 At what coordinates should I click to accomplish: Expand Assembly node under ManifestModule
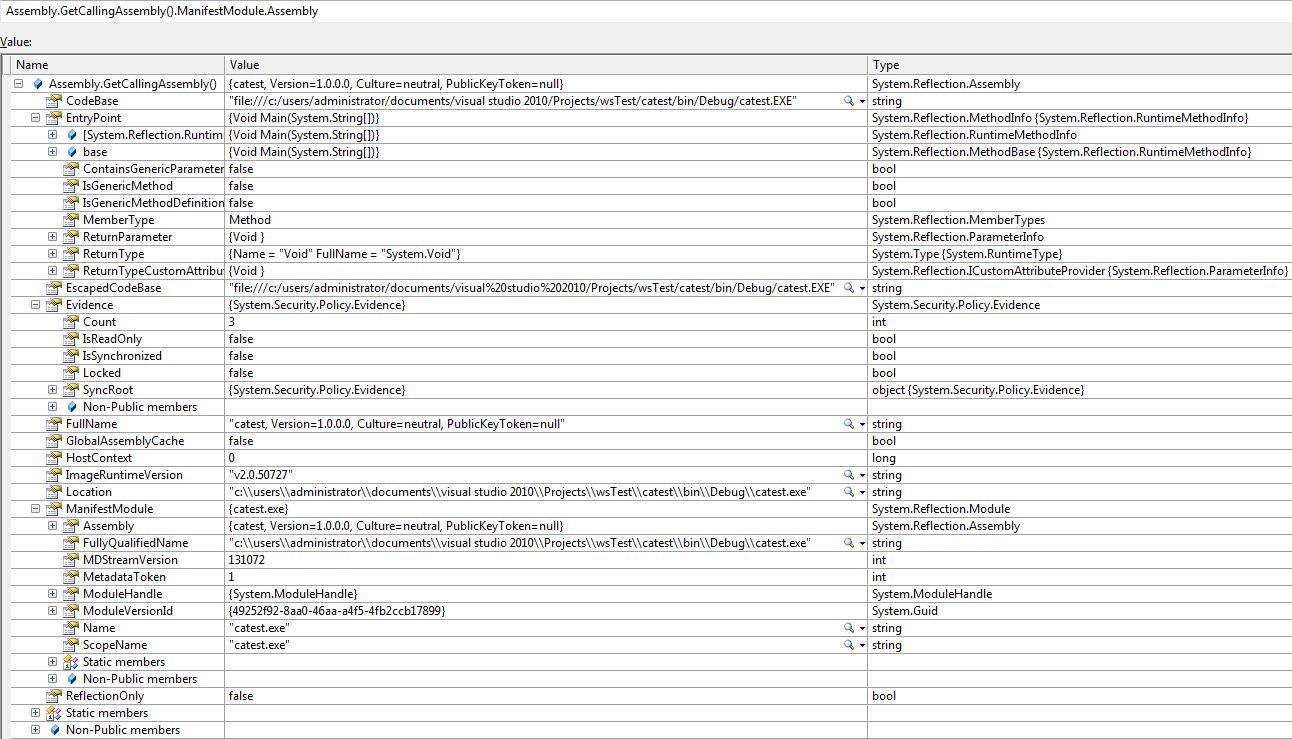click(x=53, y=526)
